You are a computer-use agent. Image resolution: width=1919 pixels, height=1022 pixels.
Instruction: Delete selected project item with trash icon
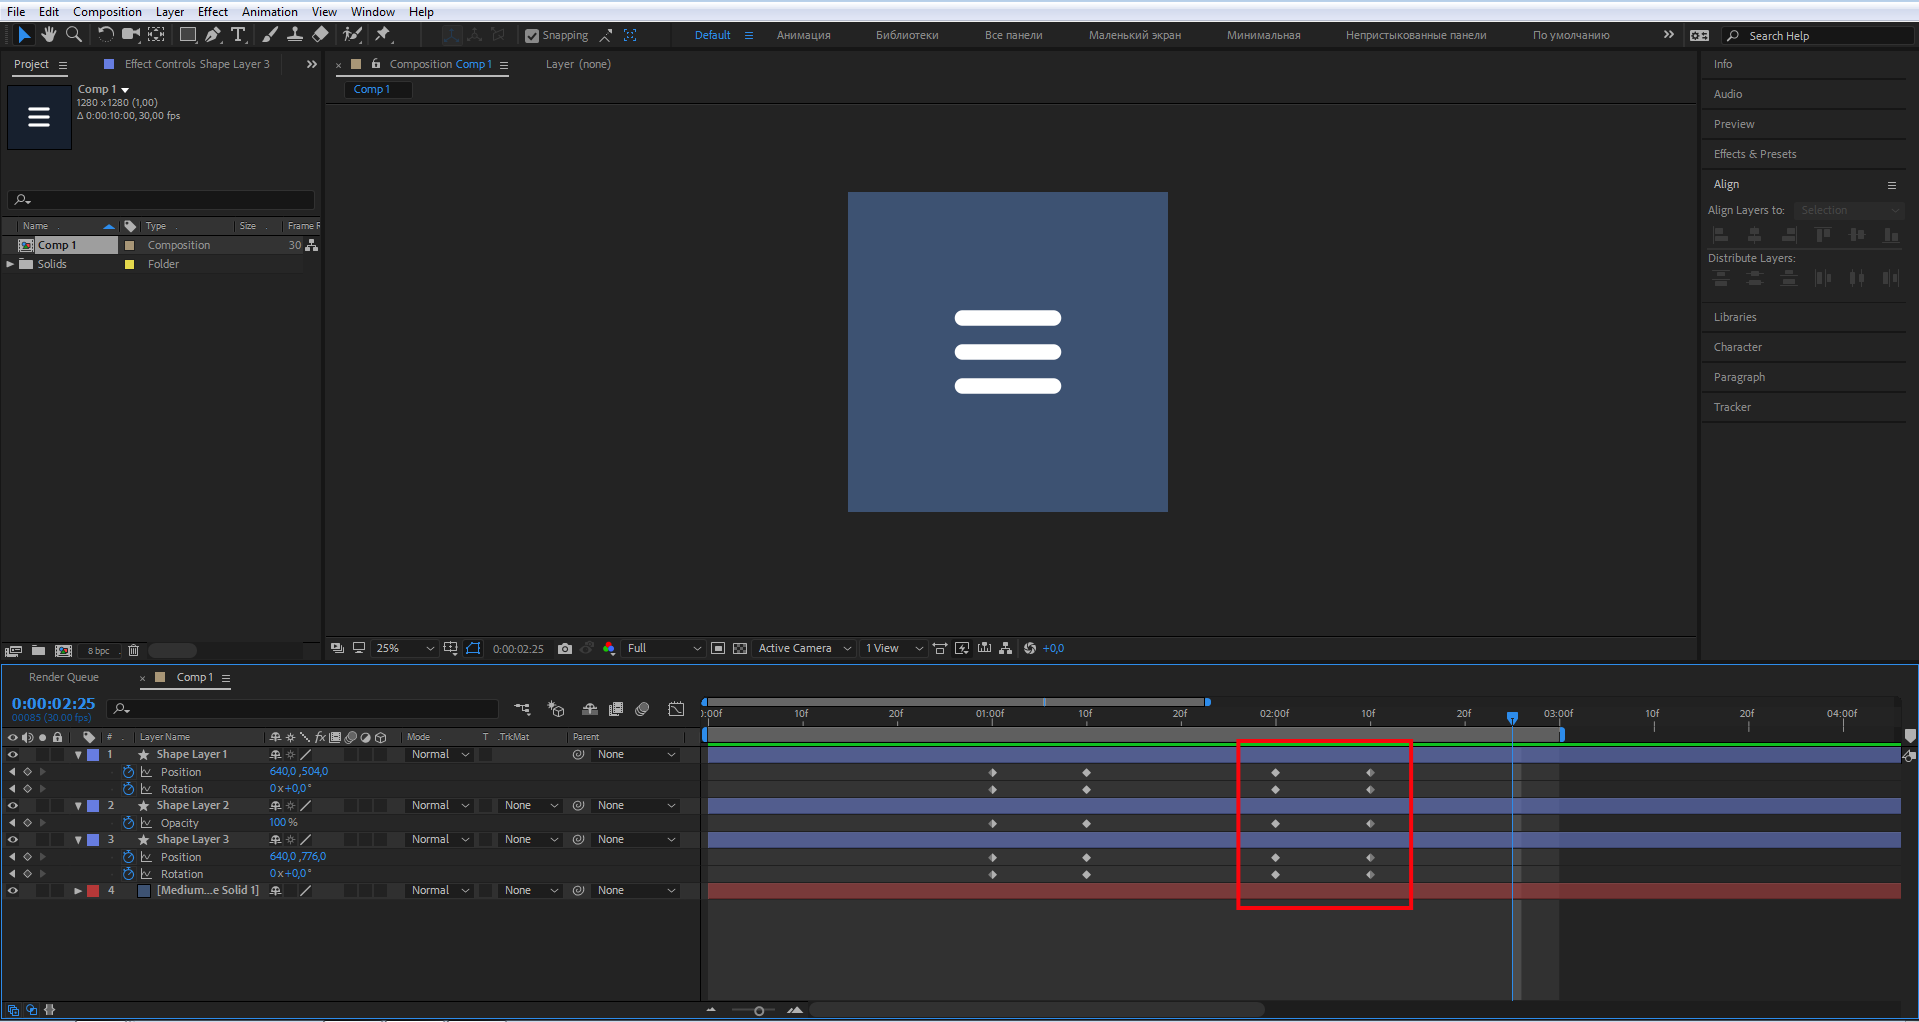(x=133, y=651)
